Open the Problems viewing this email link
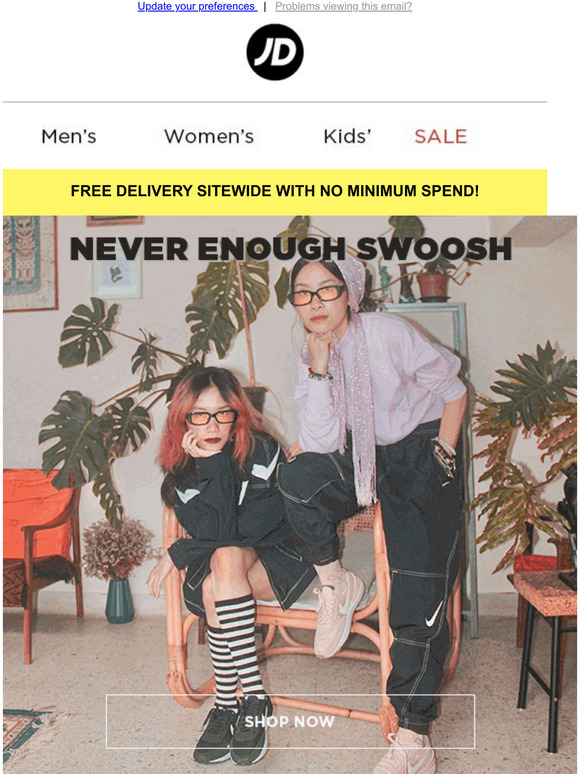580x774 pixels. 344,6
